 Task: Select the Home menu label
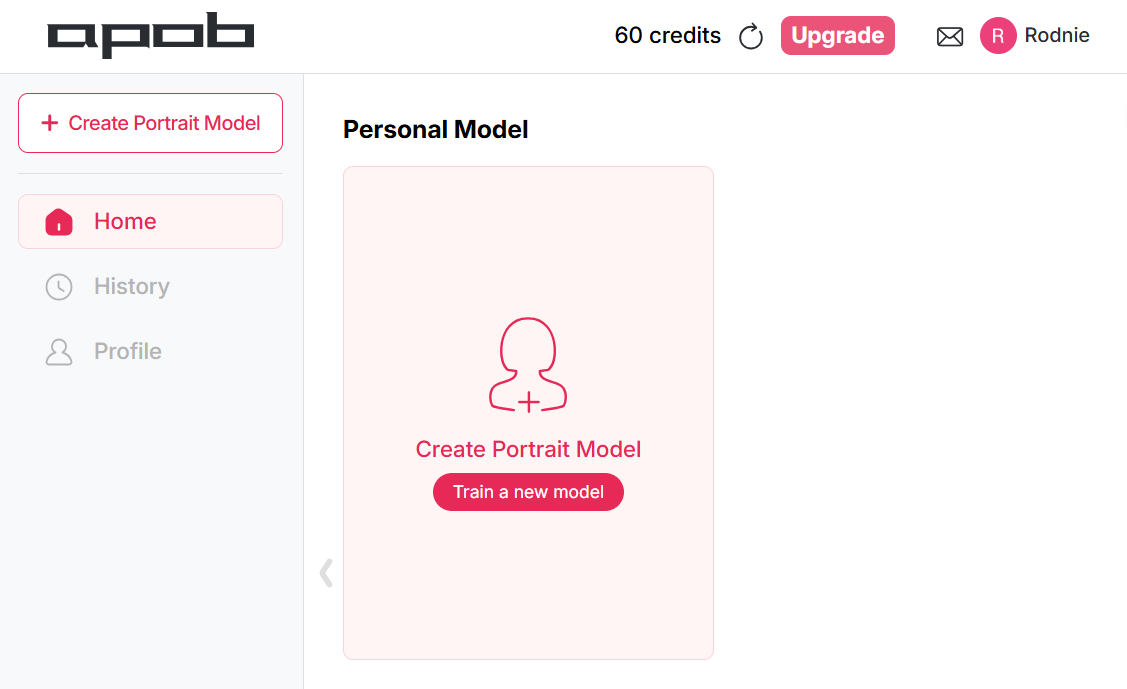coord(125,222)
